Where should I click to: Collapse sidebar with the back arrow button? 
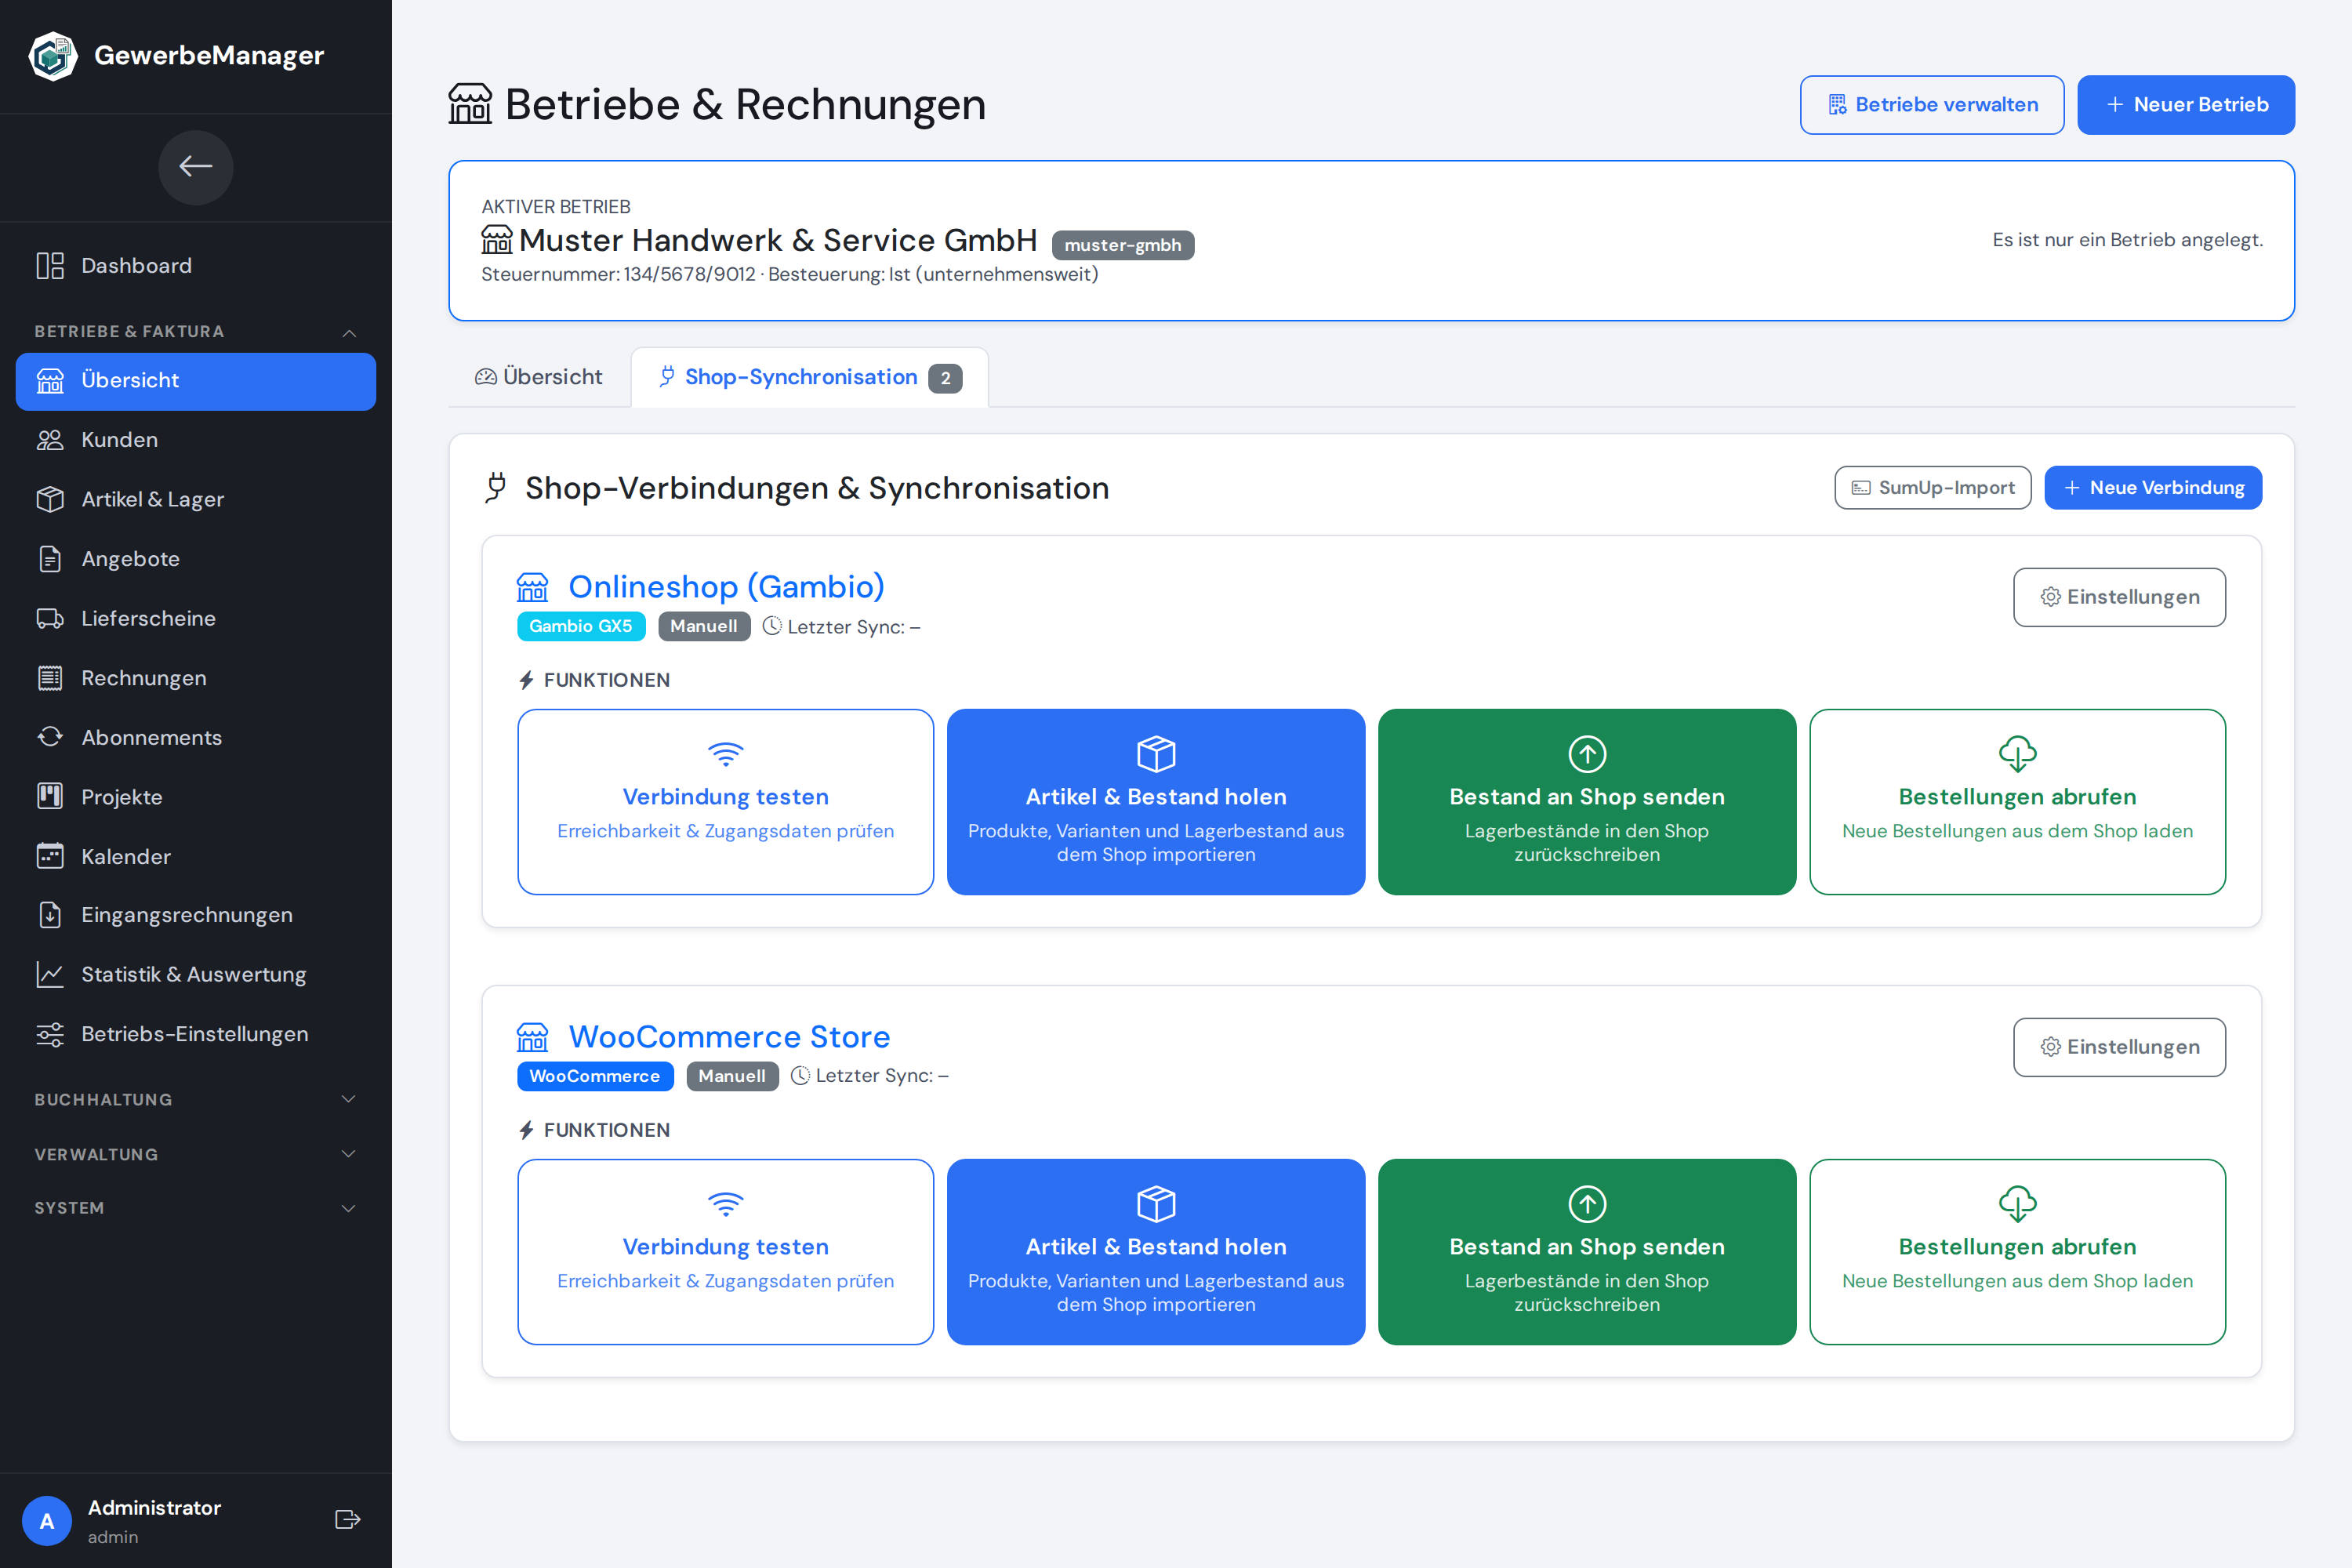coord(196,167)
